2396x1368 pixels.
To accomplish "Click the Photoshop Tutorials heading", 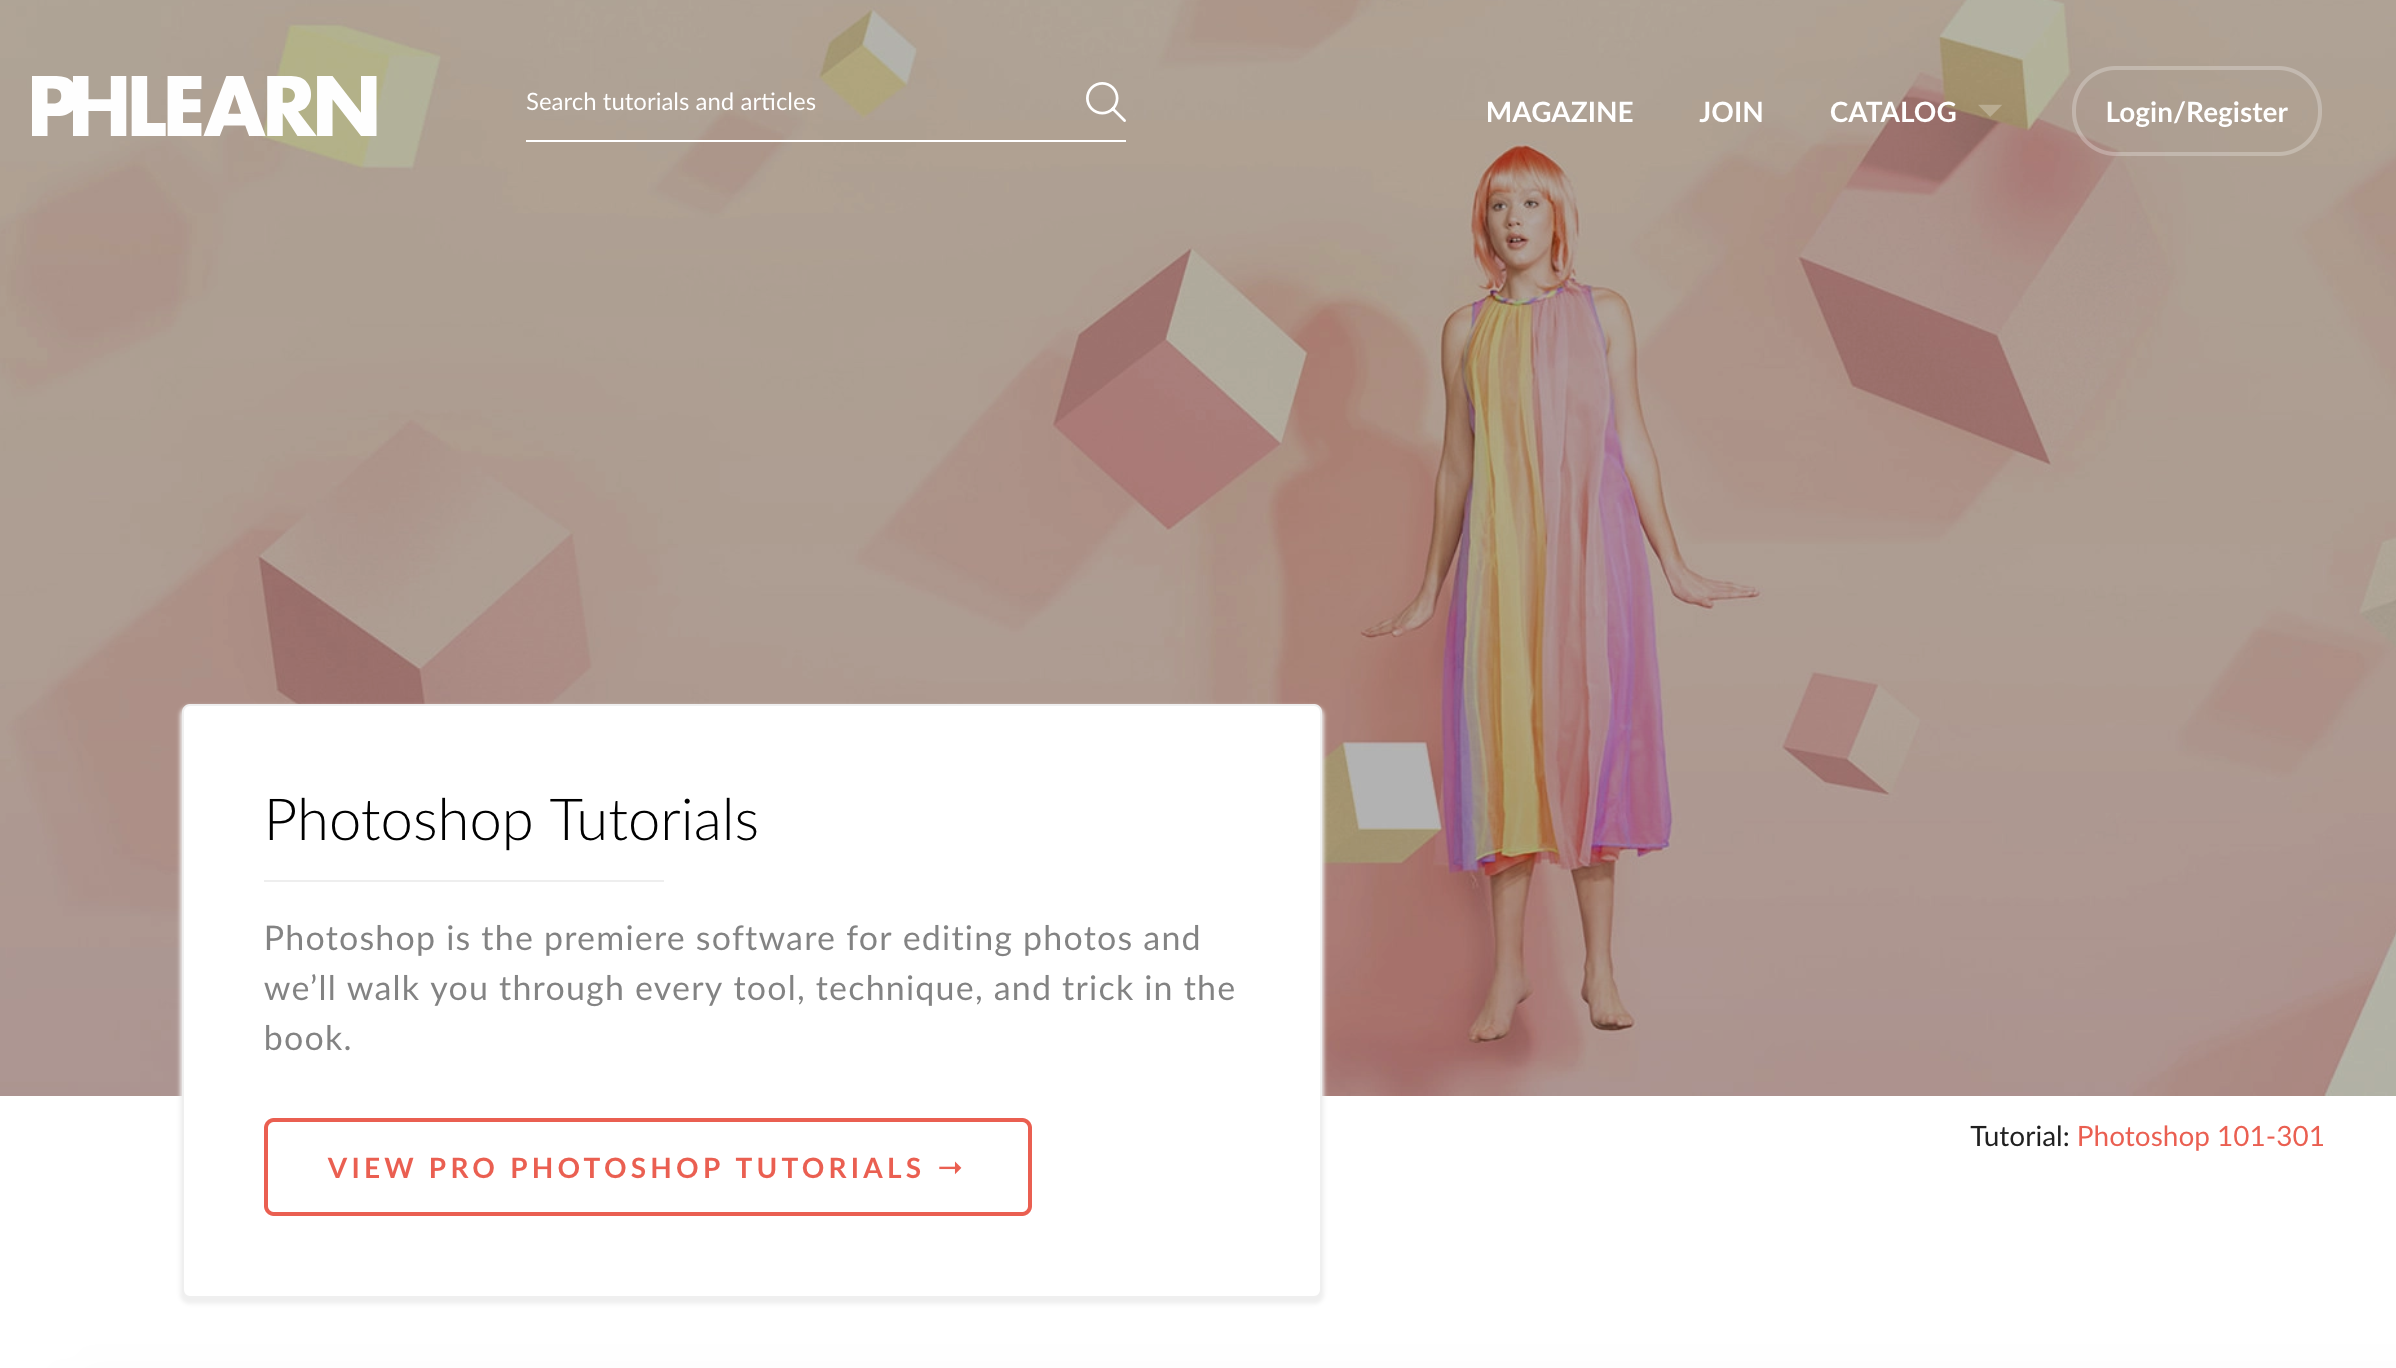I will pyautogui.click(x=511, y=820).
